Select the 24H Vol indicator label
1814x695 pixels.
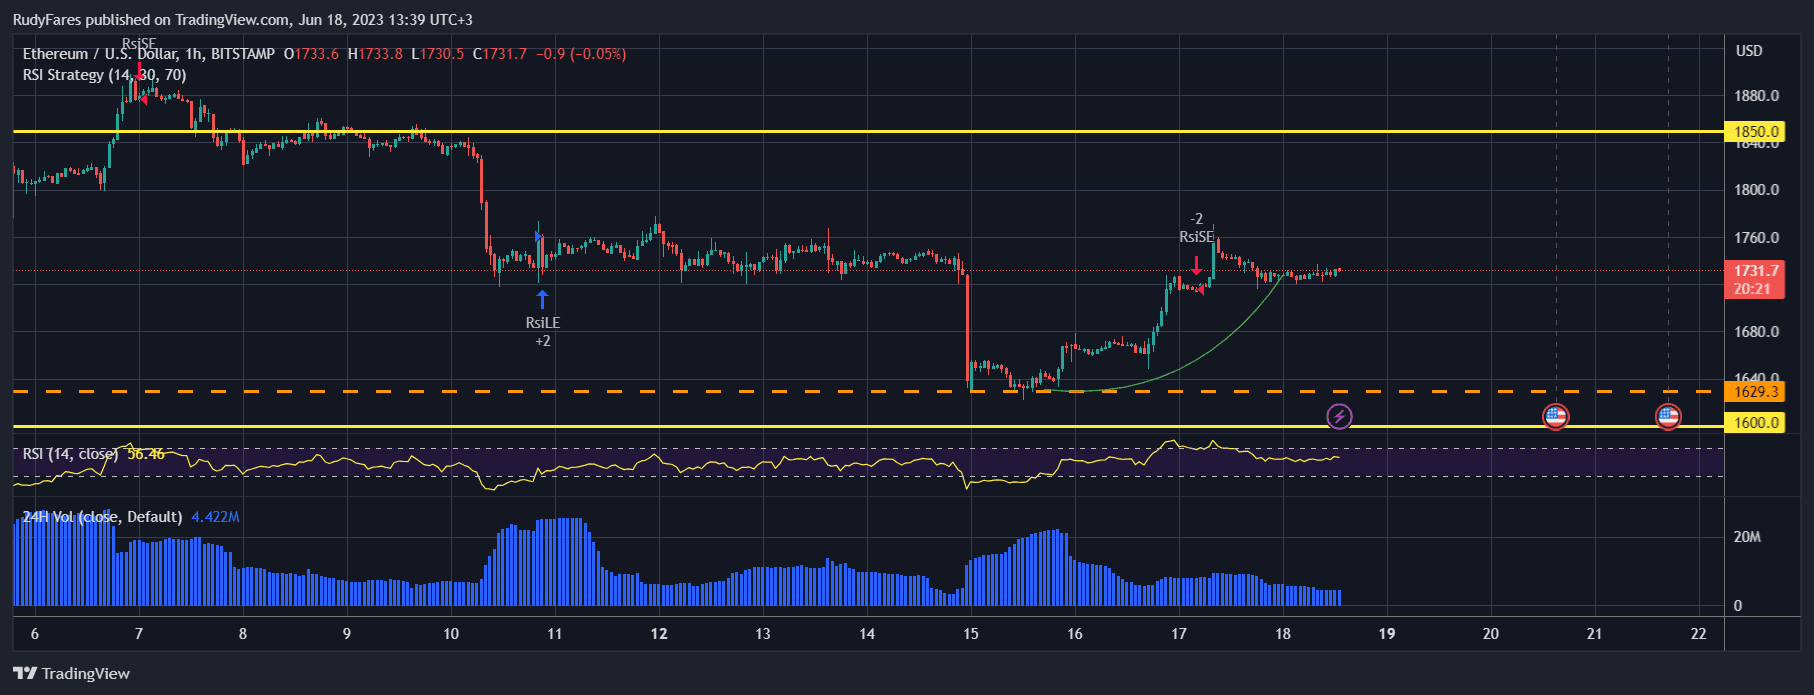coord(101,517)
